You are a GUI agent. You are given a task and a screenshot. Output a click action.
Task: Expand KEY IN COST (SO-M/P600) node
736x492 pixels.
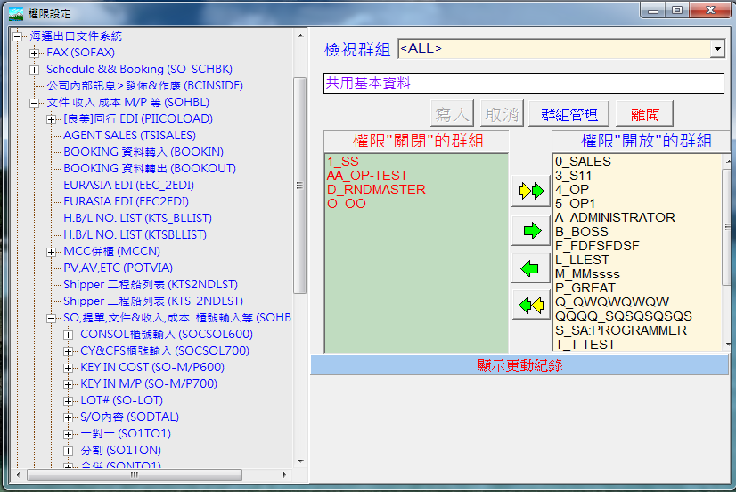tap(68, 368)
